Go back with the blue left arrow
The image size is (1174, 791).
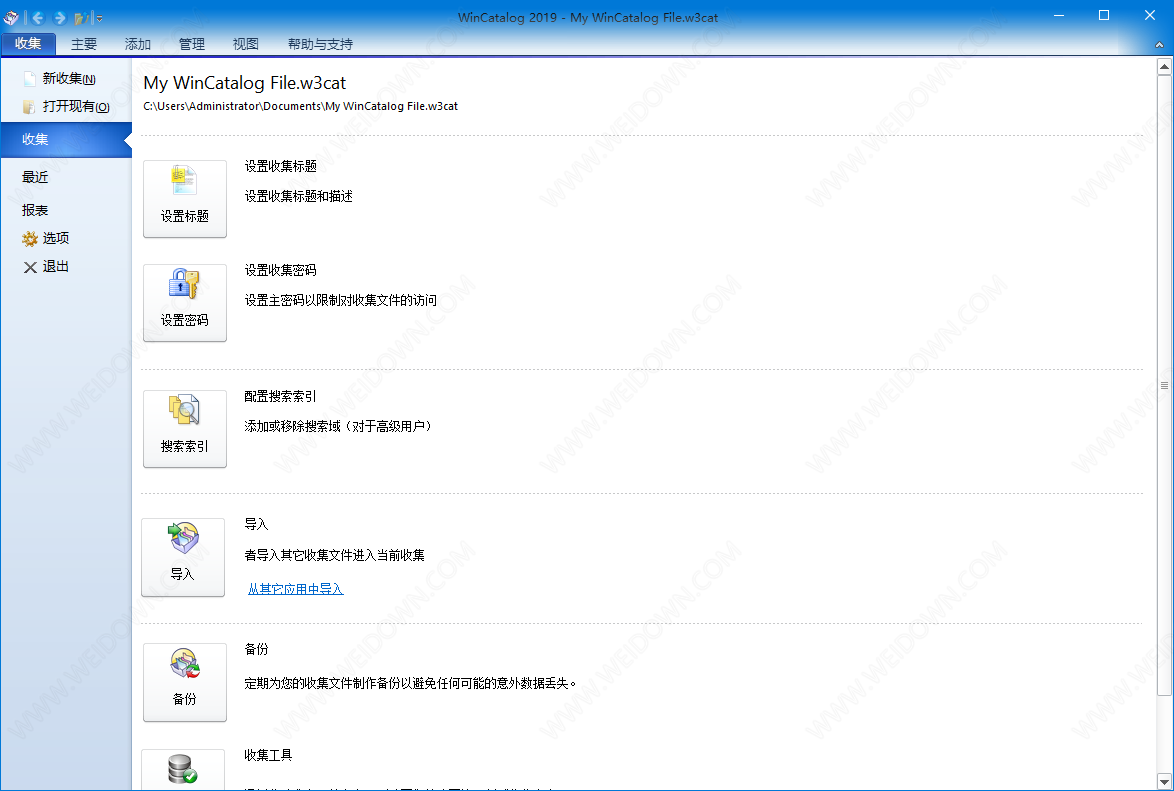coord(37,17)
